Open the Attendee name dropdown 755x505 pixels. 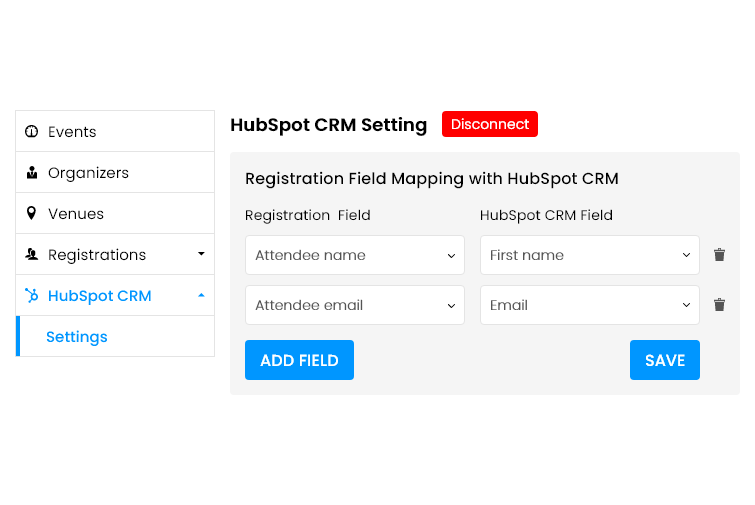(x=355, y=255)
